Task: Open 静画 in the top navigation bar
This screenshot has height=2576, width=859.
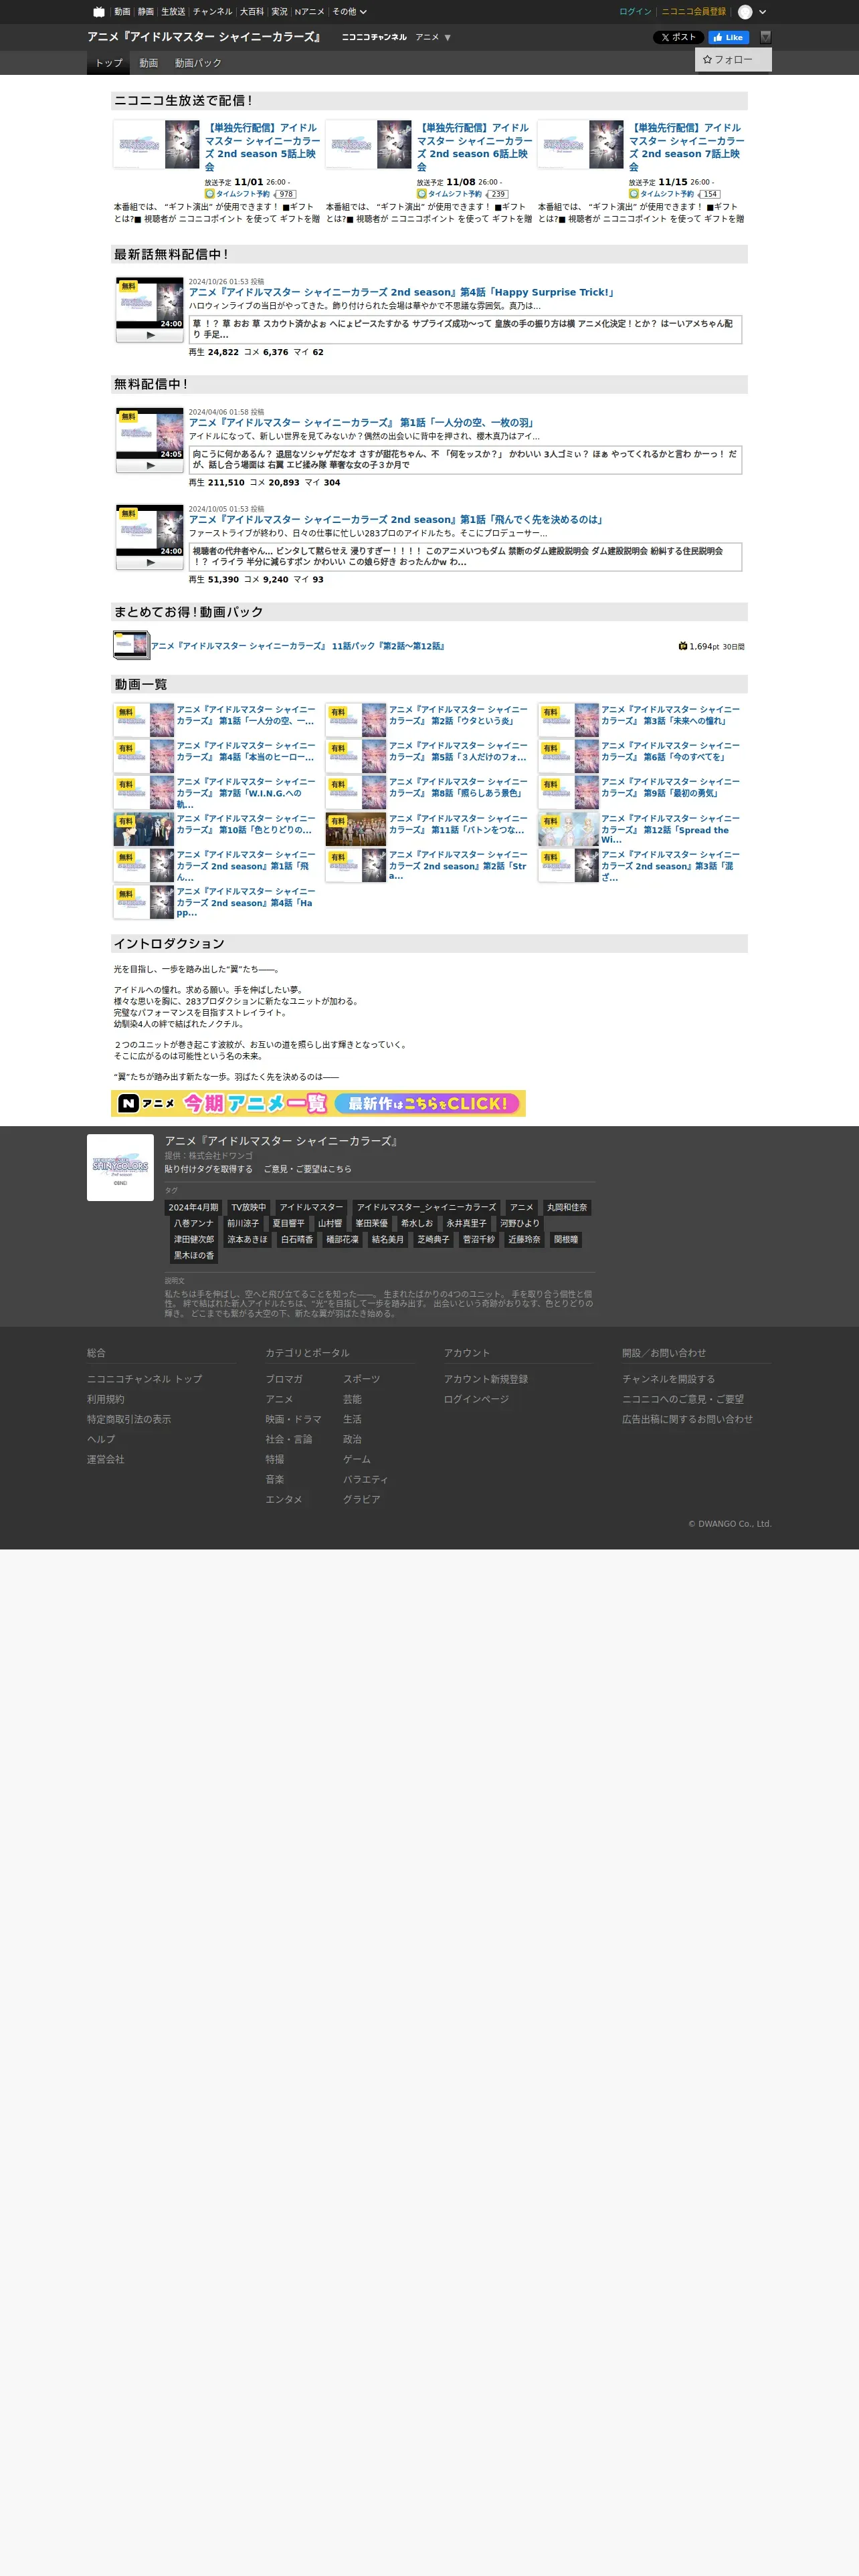Action: tap(146, 12)
